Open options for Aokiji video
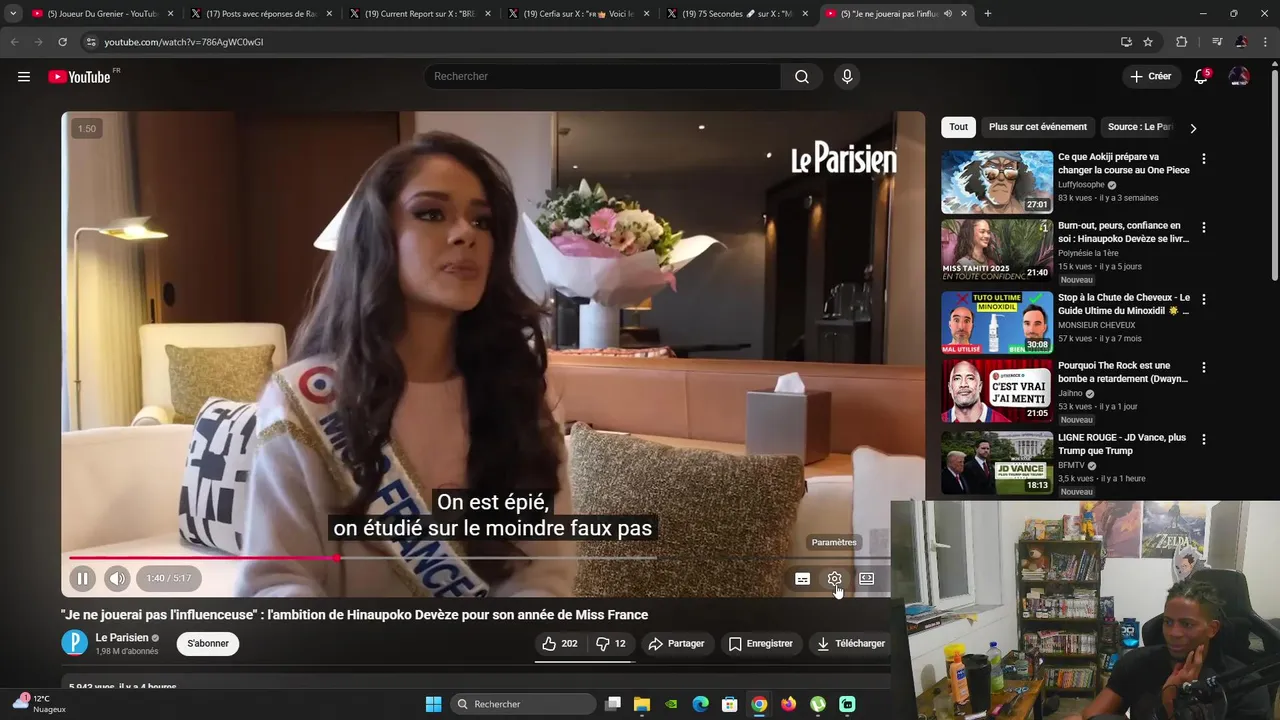 click(1203, 159)
